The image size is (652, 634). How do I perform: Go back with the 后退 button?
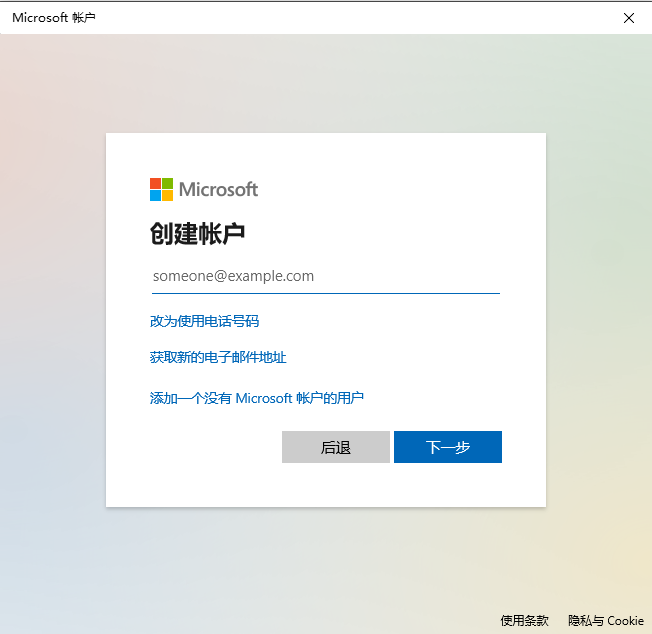click(x=336, y=447)
